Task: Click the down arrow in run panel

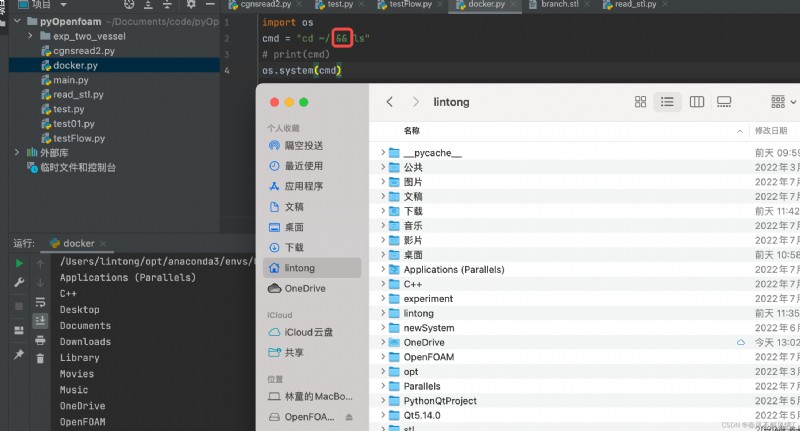Action: tap(40, 282)
